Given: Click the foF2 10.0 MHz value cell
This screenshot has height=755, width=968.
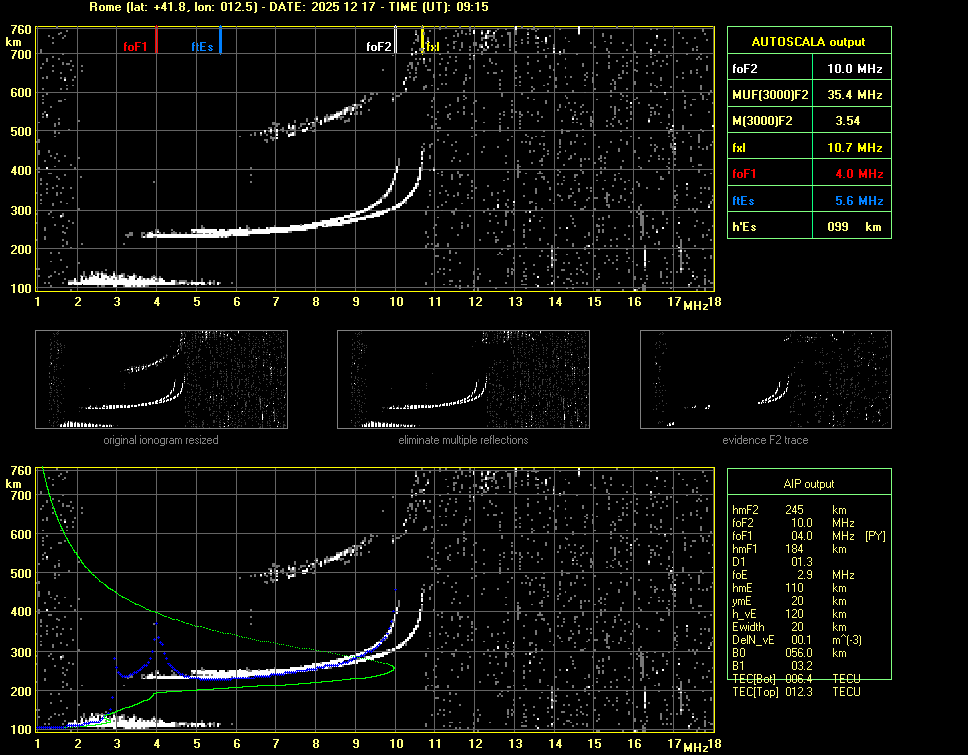Looking at the screenshot, I should pyautogui.click(x=853, y=68).
